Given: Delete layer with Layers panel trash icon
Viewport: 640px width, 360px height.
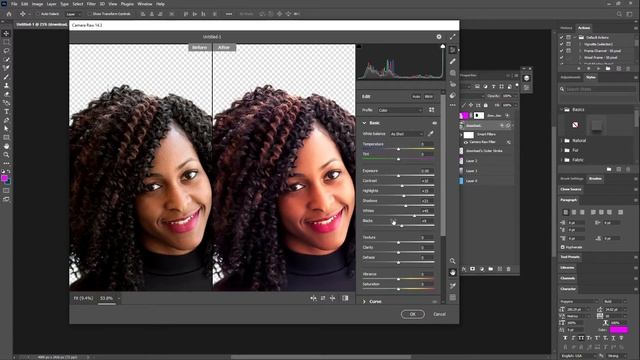Looking at the screenshot, I should [509, 269].
